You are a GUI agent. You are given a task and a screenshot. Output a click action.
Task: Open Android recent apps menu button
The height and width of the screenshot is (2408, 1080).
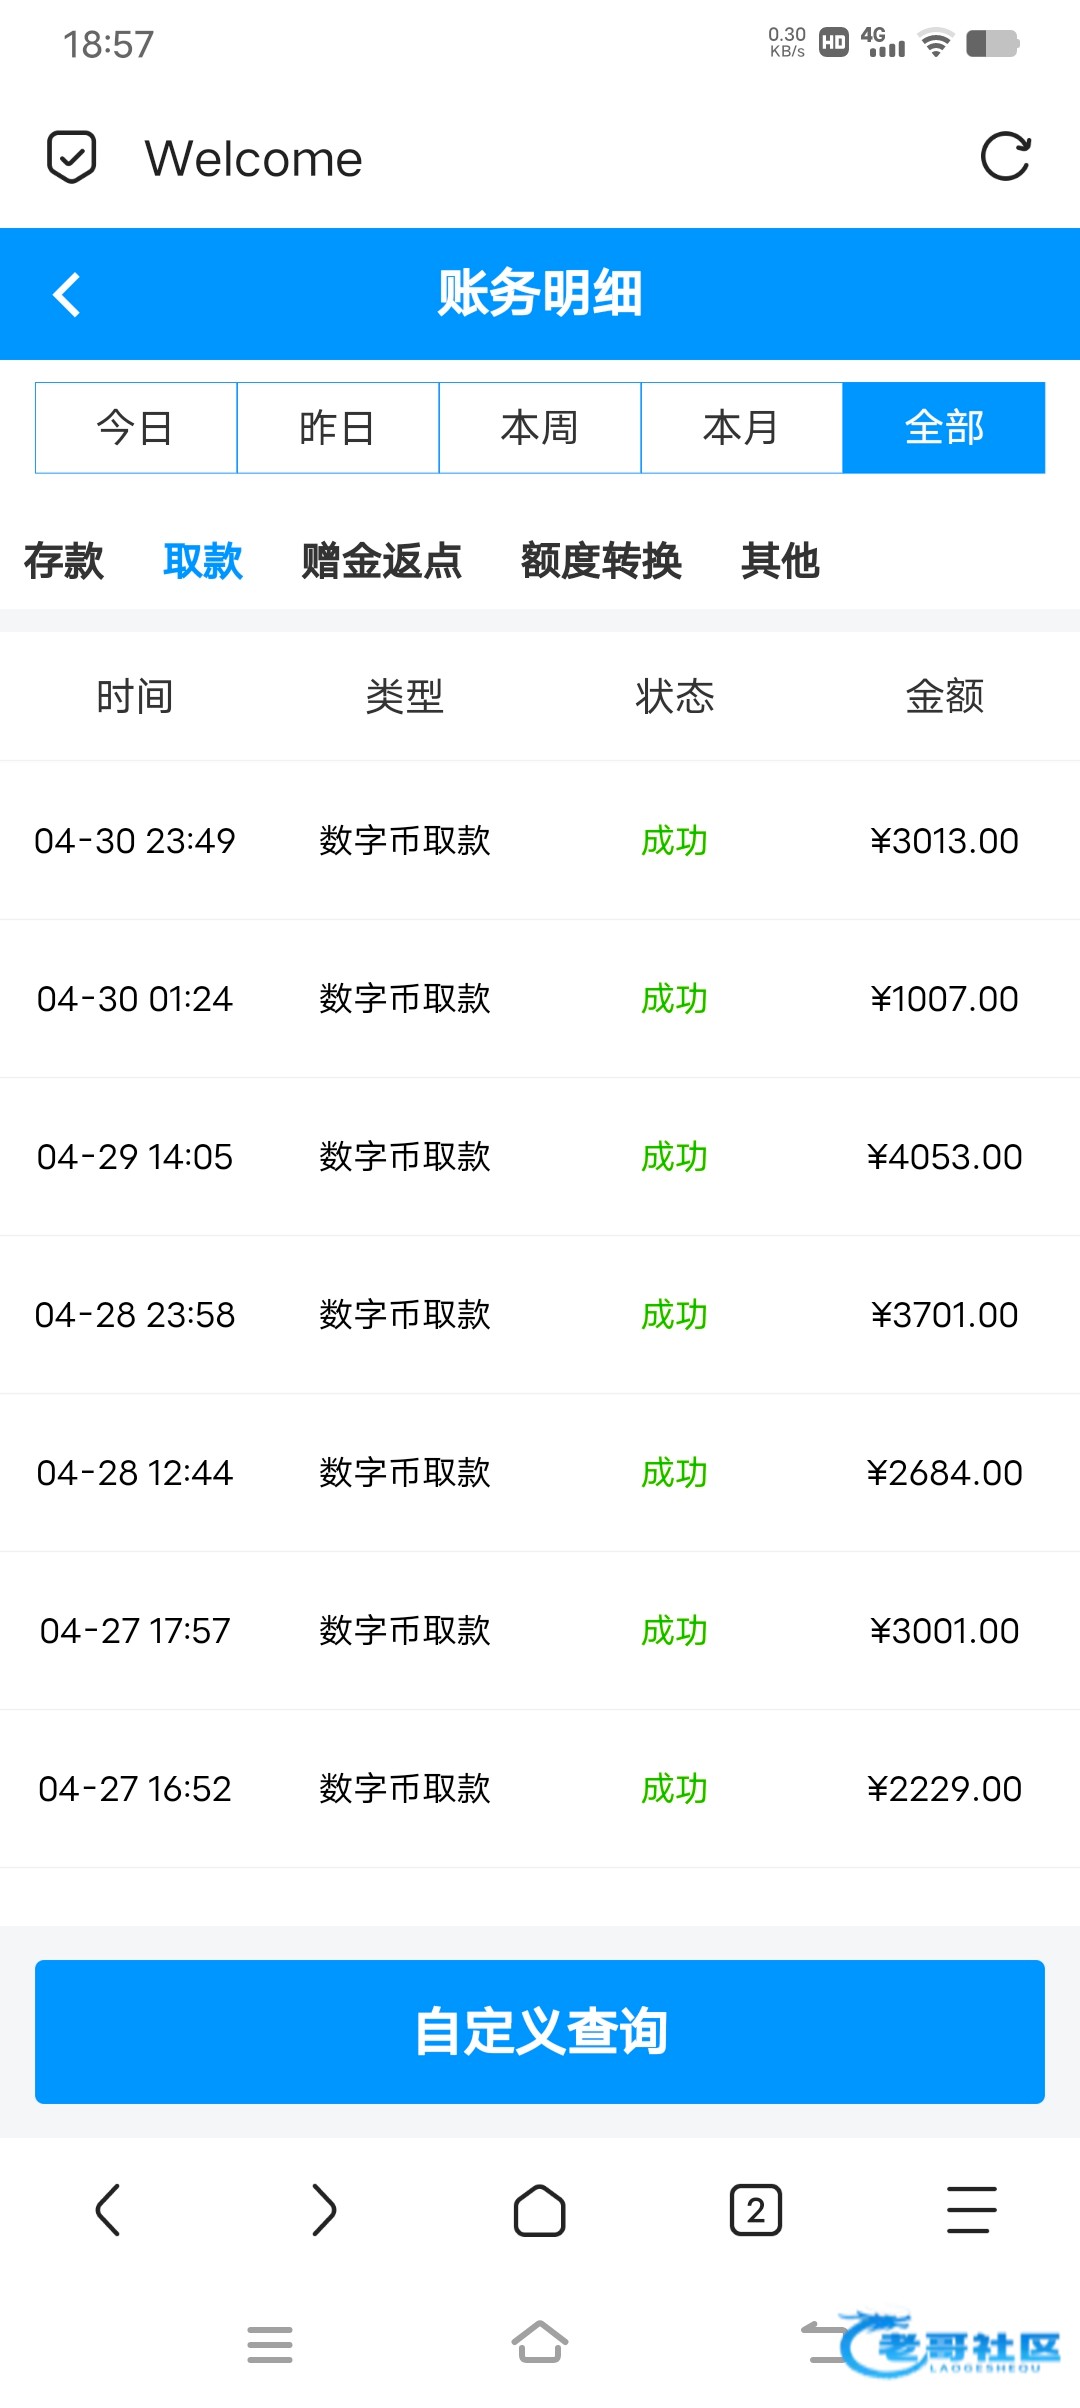(270, 2344)
